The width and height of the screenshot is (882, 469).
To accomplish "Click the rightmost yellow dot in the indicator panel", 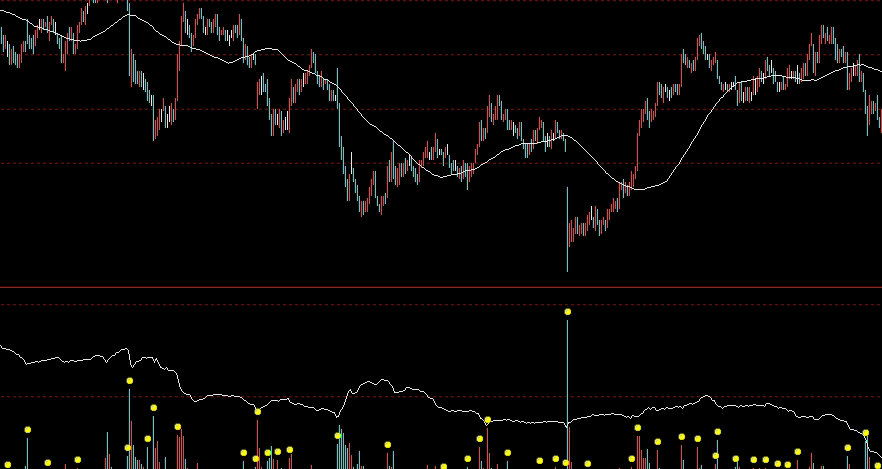I will [x=867, y=434].
